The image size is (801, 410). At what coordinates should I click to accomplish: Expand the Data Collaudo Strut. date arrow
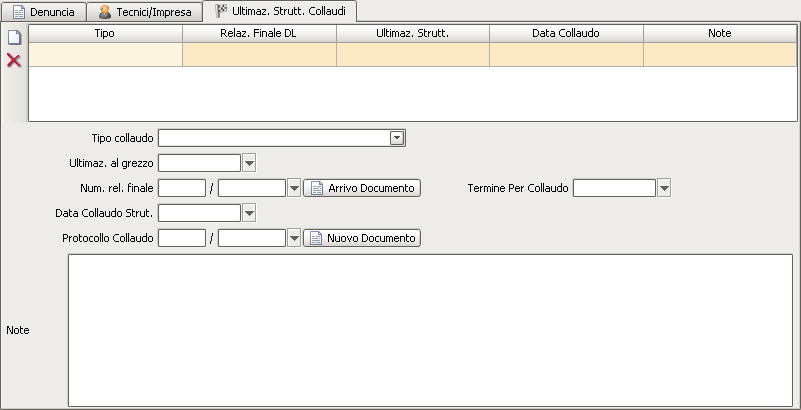point(249,213)
